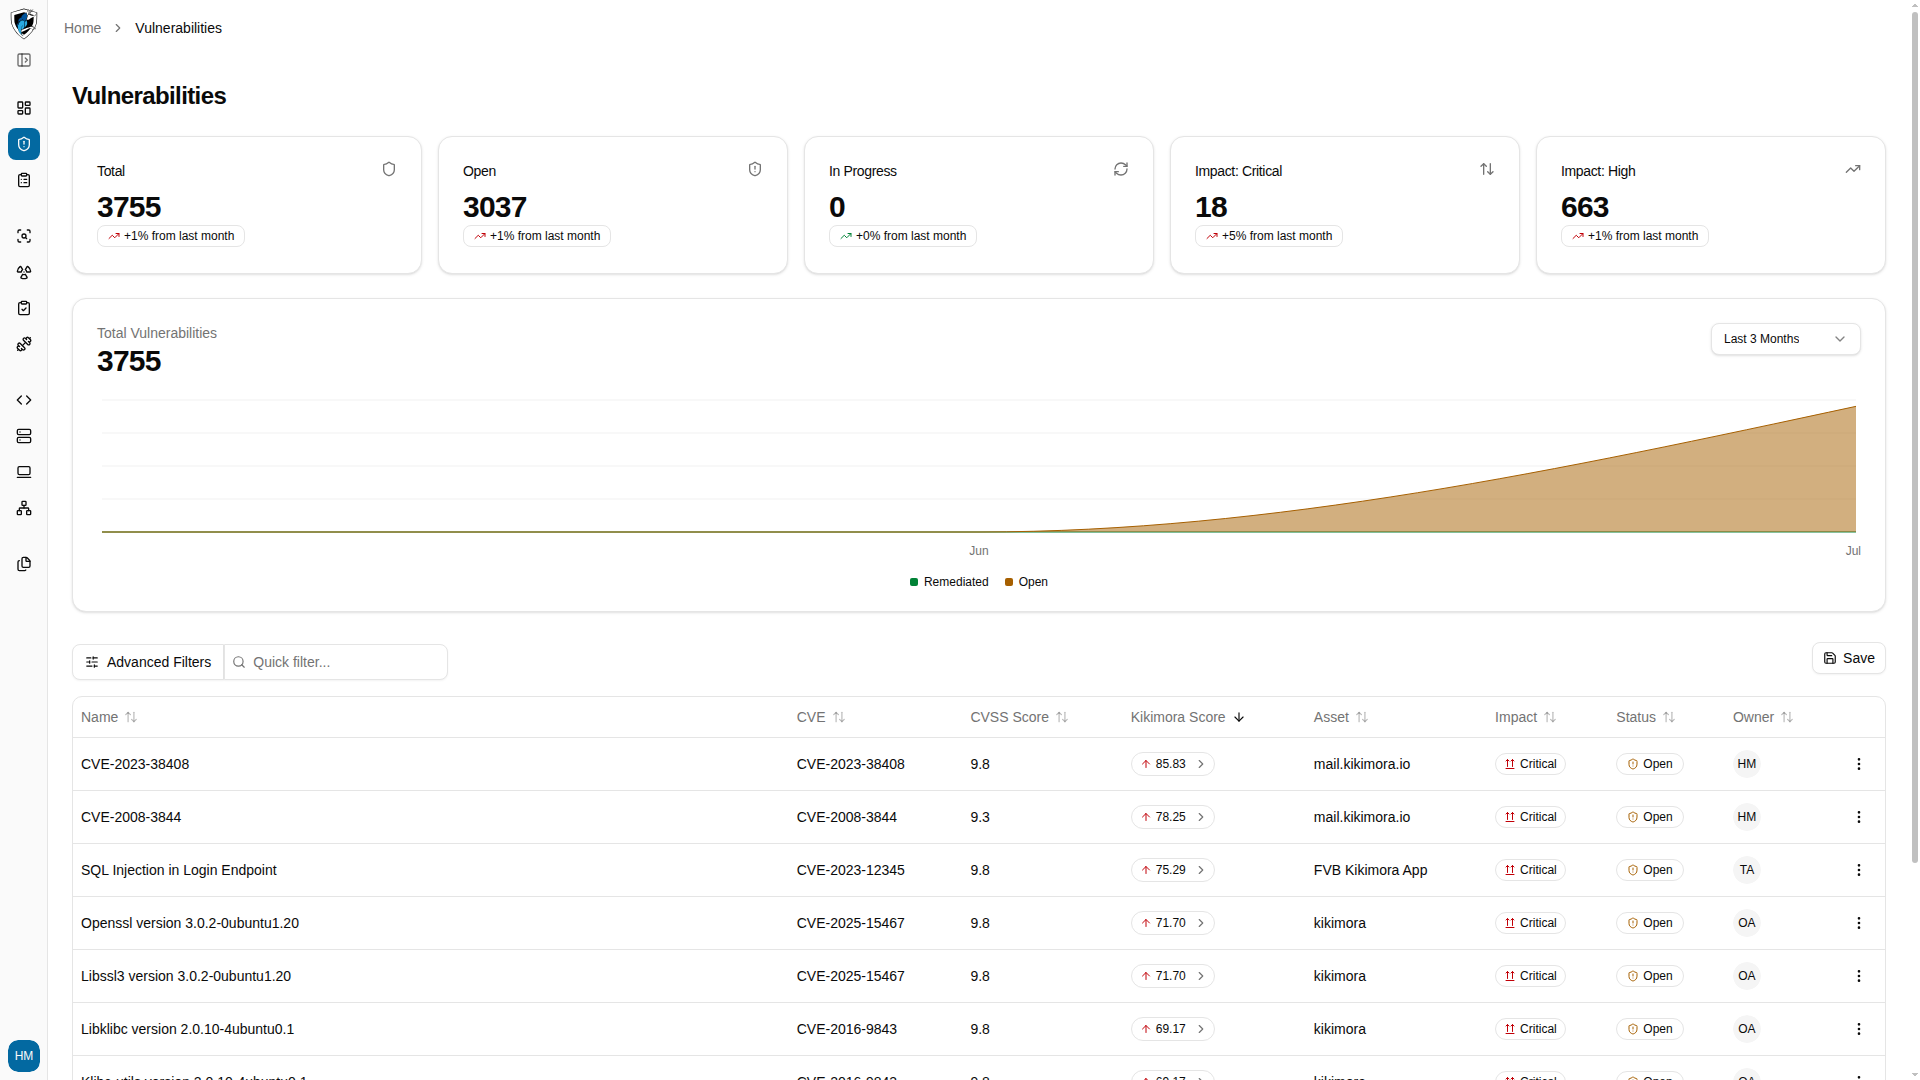The width and height of the screenshot is (1920, 1080).
Task: Open SQL Injection in Login Endpoint row
Action: click(x=979, y=870)
